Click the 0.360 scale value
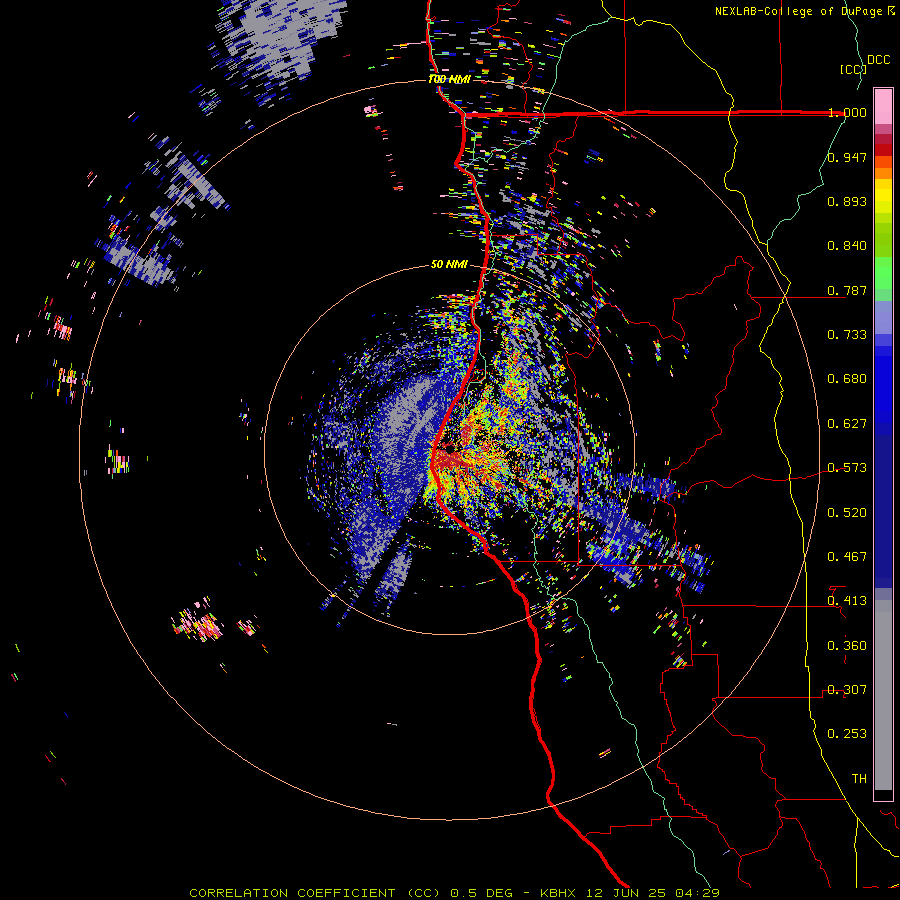This screenshot has width=900, height=900. [847, 646]
